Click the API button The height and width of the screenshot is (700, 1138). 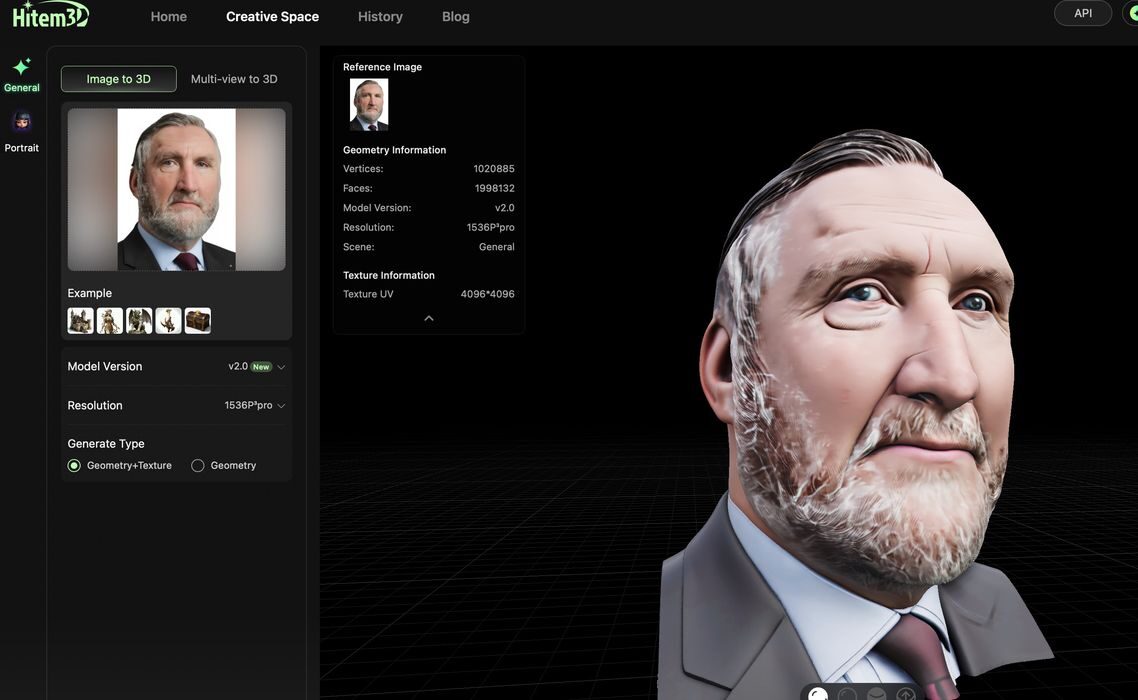pos(1082,13)
